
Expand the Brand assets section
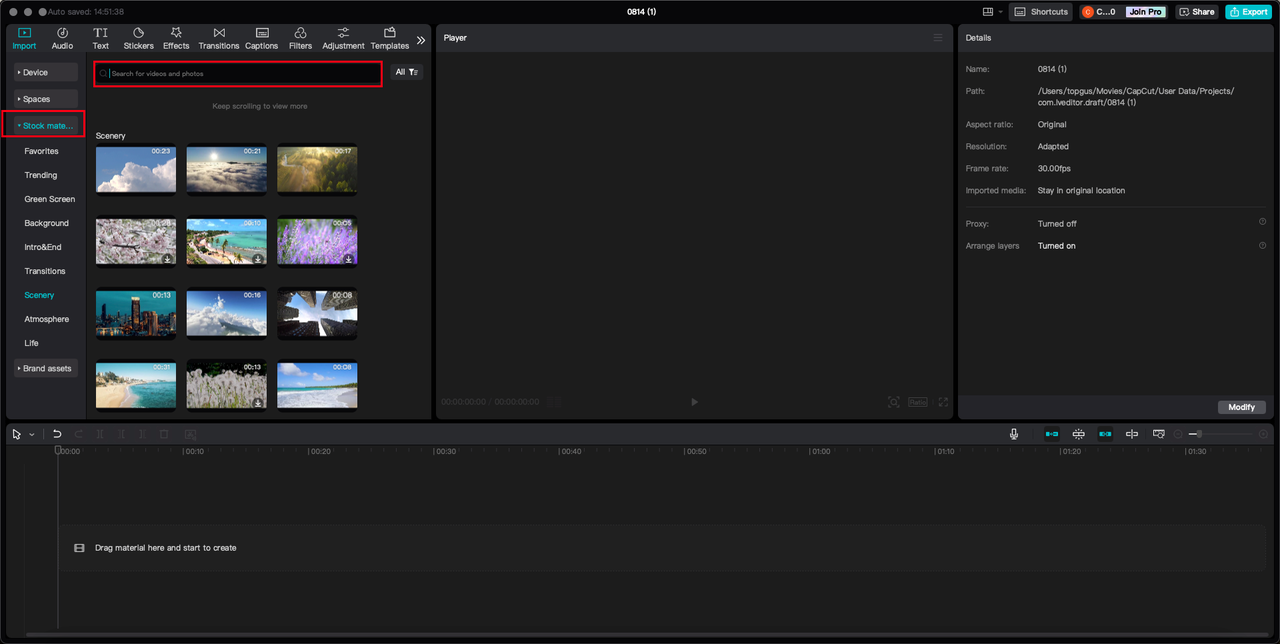tap(46, 368)
